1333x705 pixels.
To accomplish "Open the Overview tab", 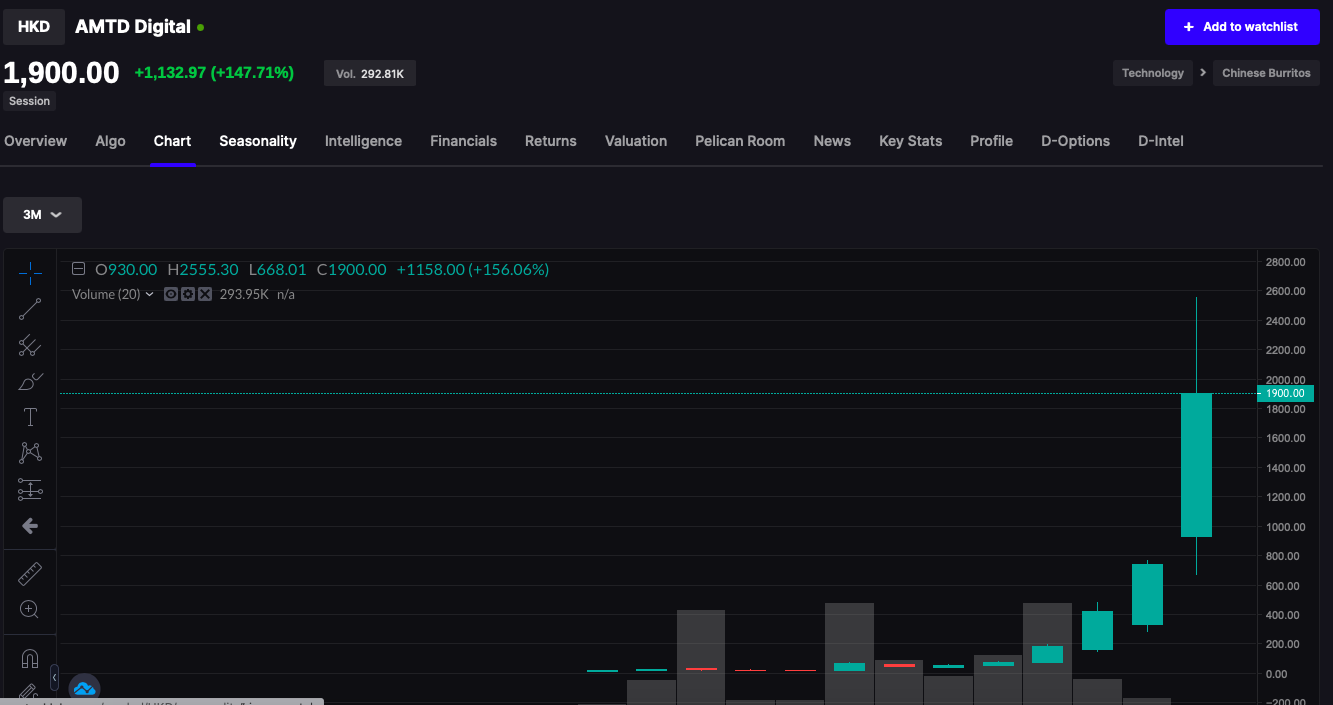I will pyautogui.click(x=35, y=141).
